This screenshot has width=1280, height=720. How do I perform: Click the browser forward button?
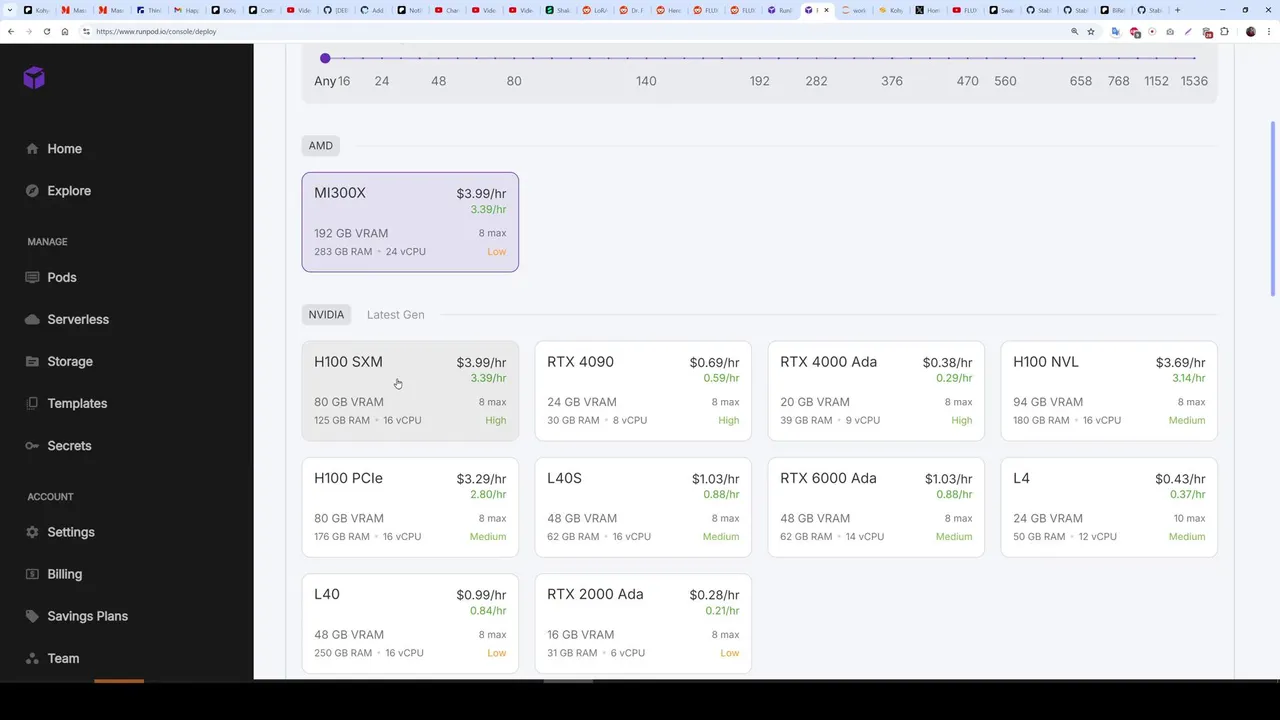pyautogui.click(x=28, y=31)
